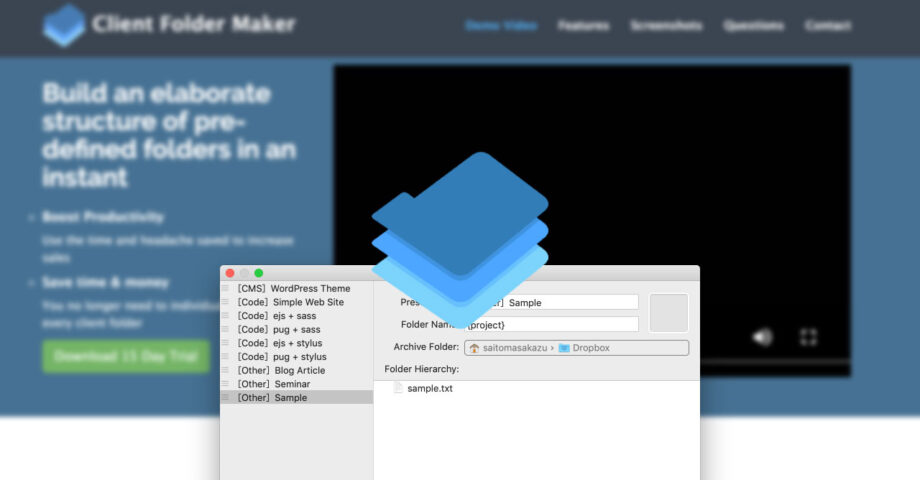Click the Client Folder Maker site title
Viewport: 920px width, 480px height.
click(x=194, y=24)
